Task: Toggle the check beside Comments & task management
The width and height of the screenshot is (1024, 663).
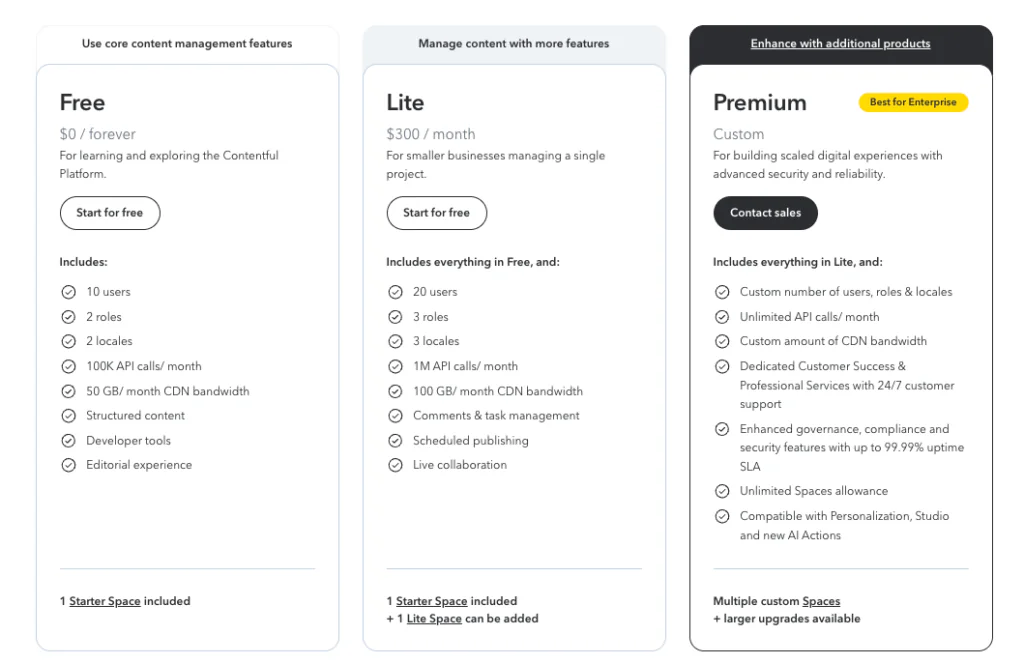Action: coord(396,415)
